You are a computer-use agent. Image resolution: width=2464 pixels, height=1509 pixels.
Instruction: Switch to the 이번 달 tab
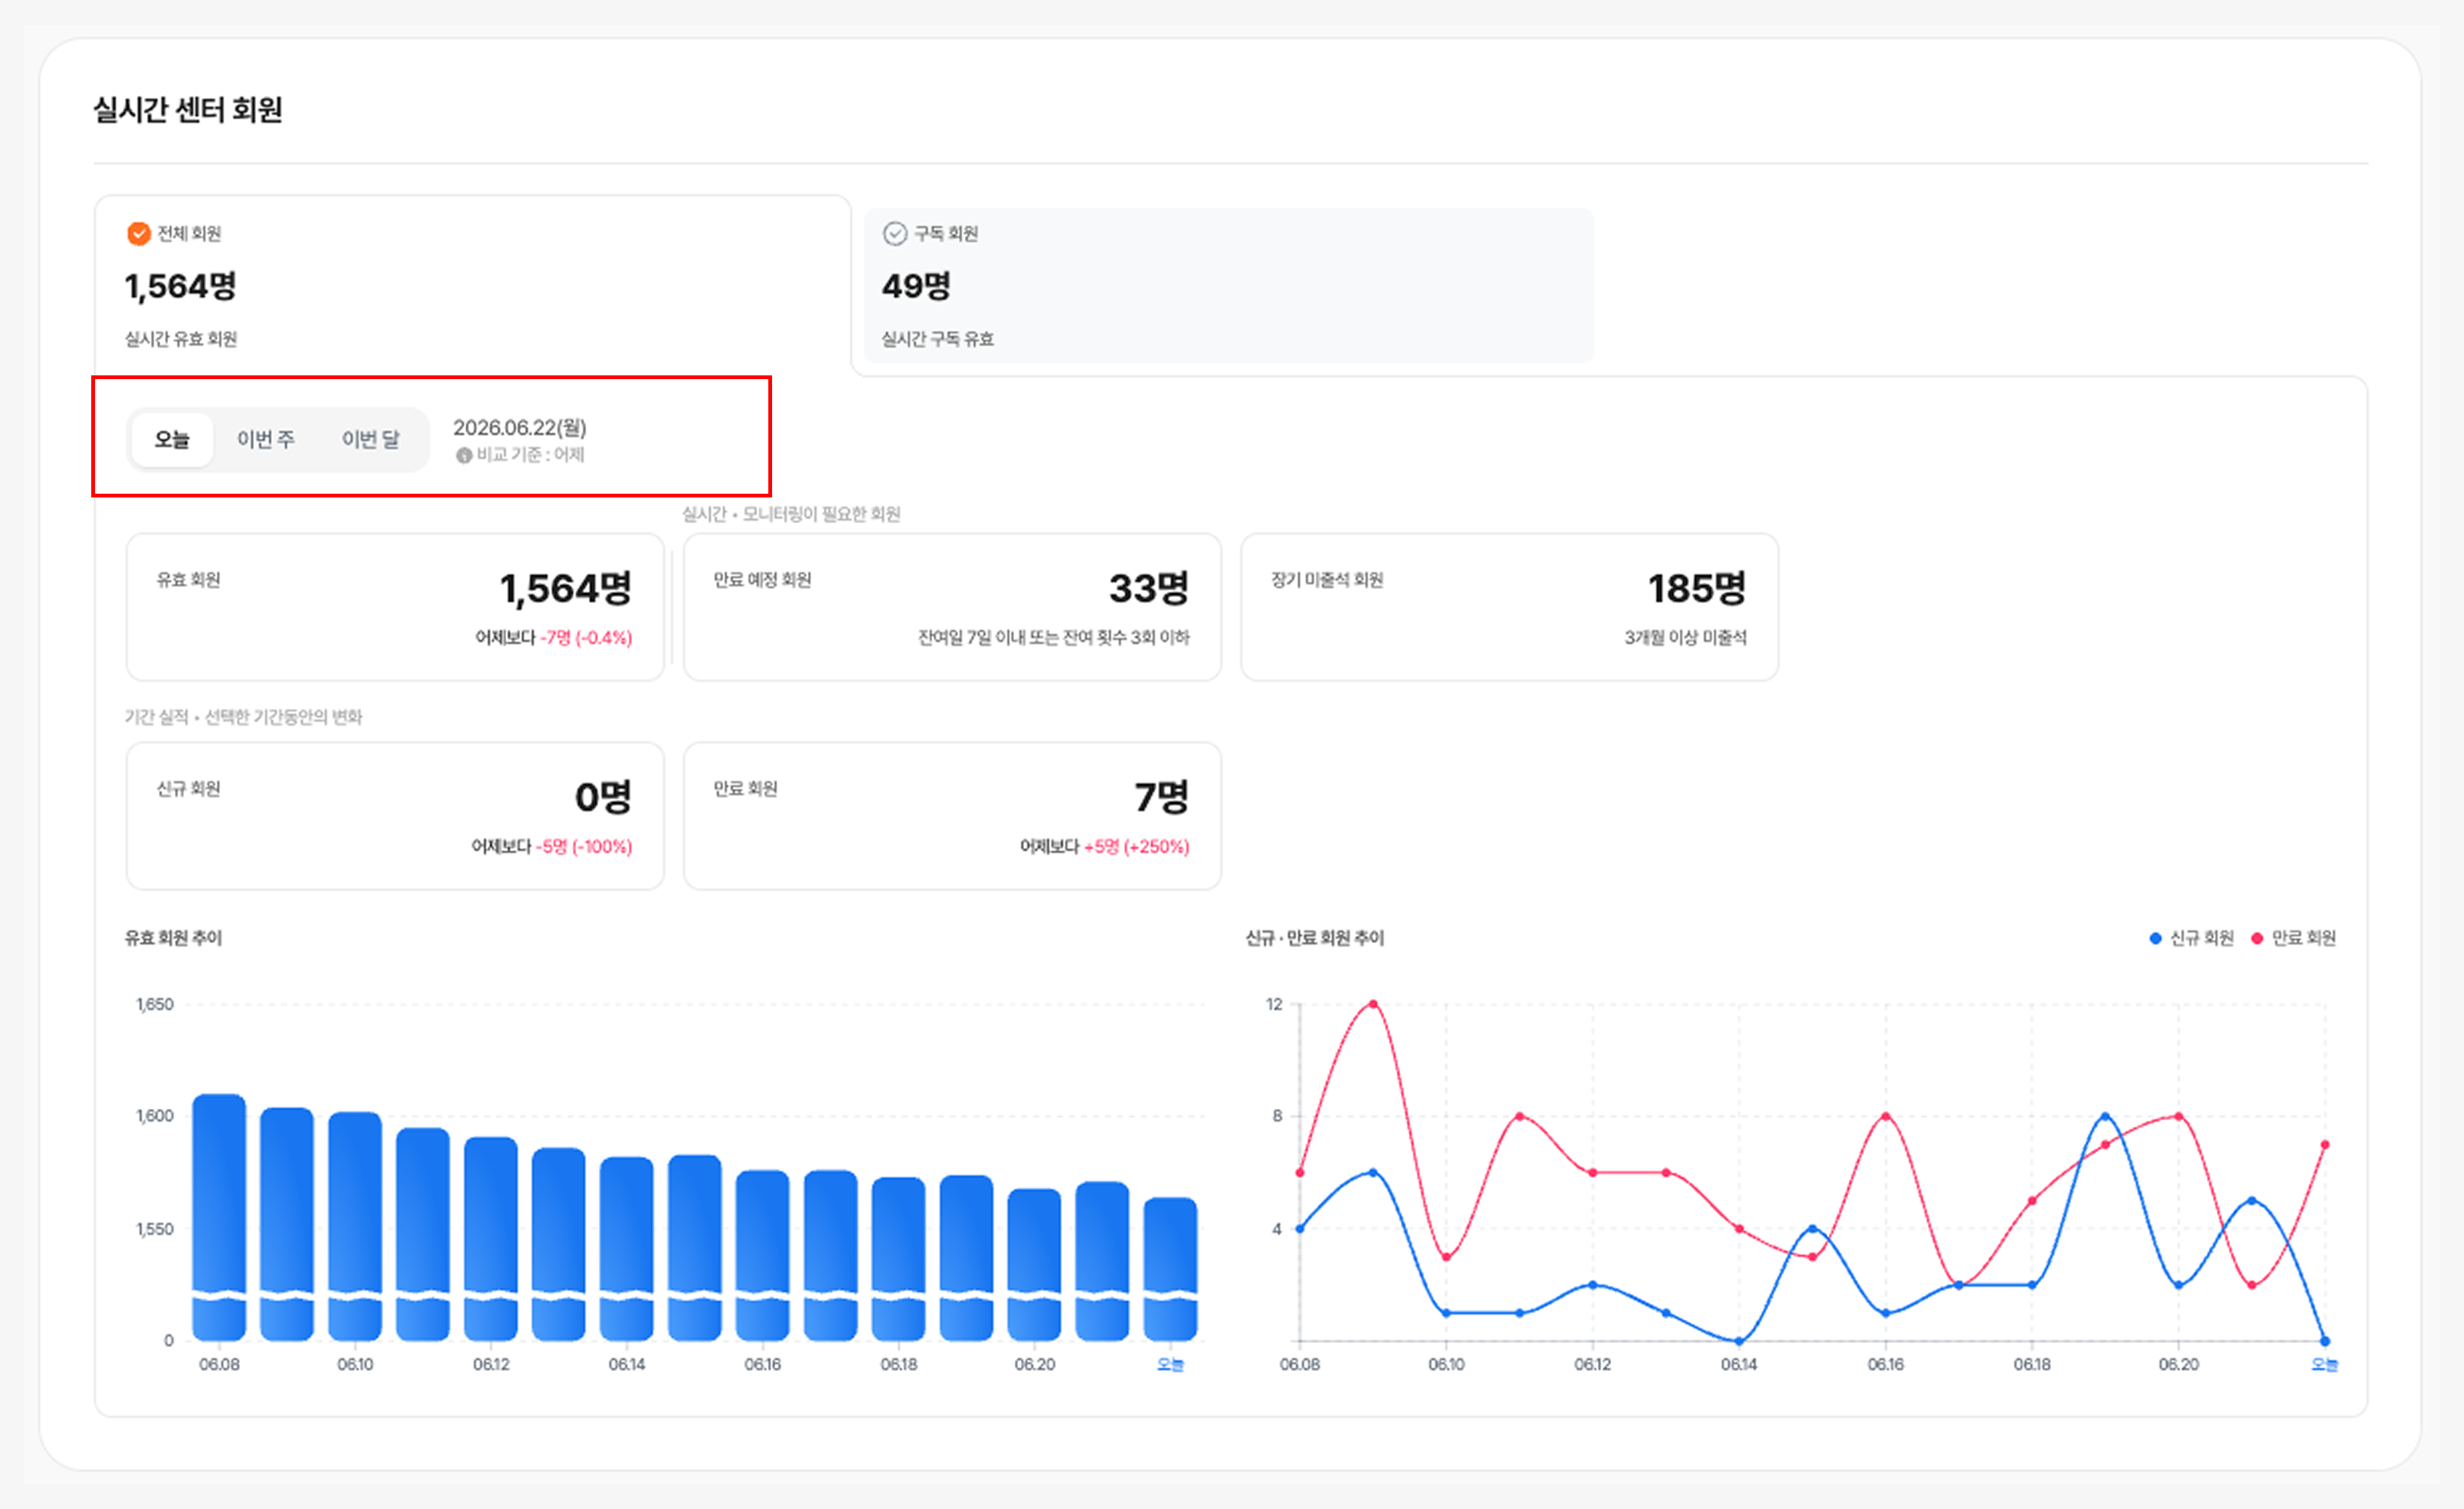click(x=370, y=439)
